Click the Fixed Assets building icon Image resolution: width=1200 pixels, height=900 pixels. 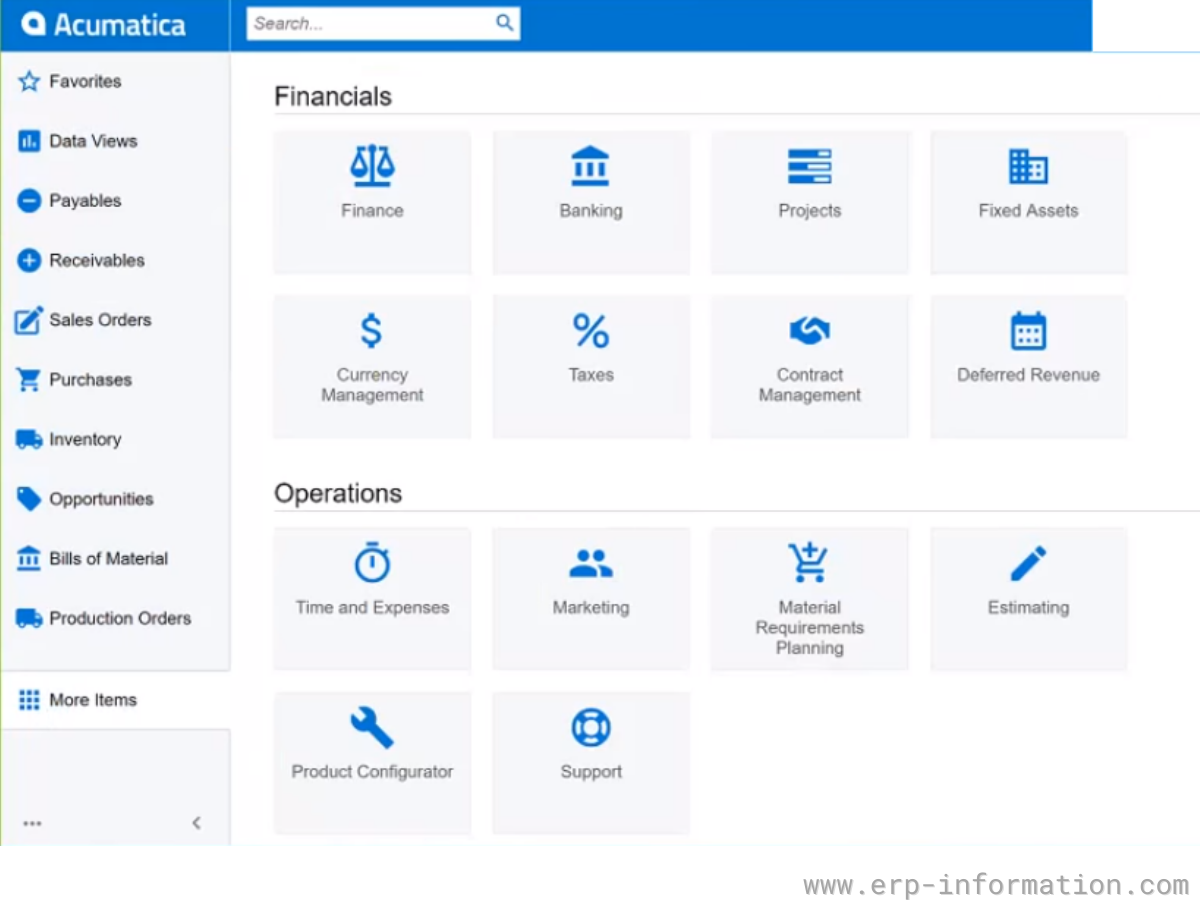(1028, 166)
